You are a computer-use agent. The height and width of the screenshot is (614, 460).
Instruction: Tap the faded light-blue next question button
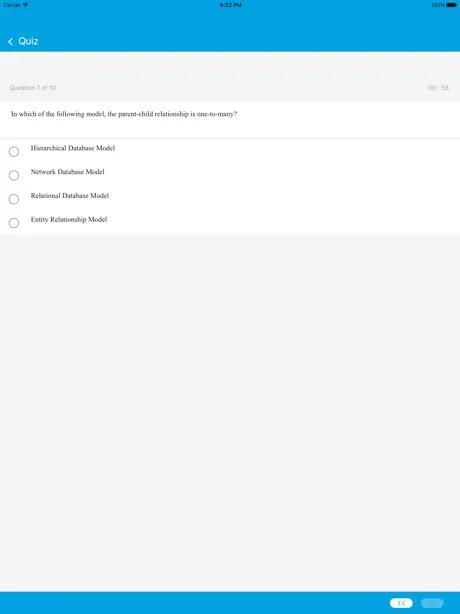click(432, 603)
